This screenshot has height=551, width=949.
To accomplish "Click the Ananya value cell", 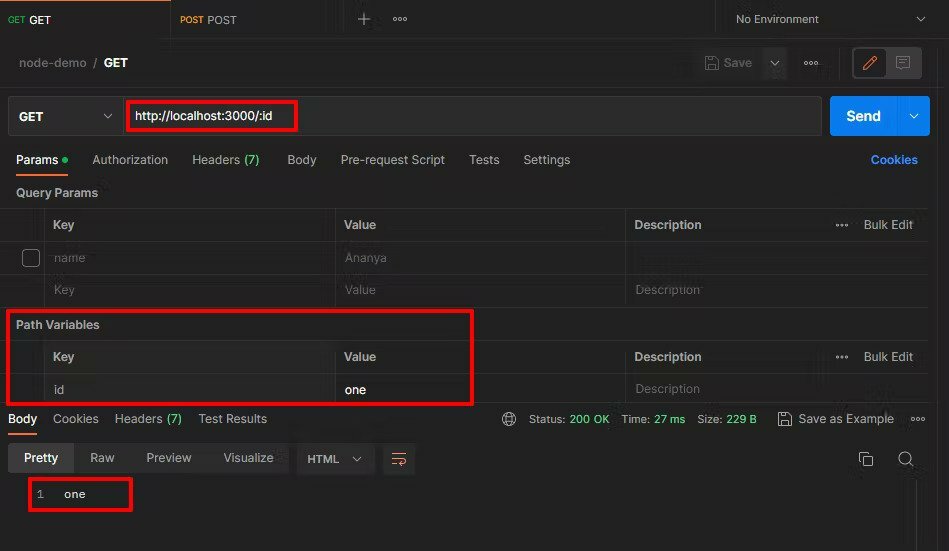I will point(480,258).
